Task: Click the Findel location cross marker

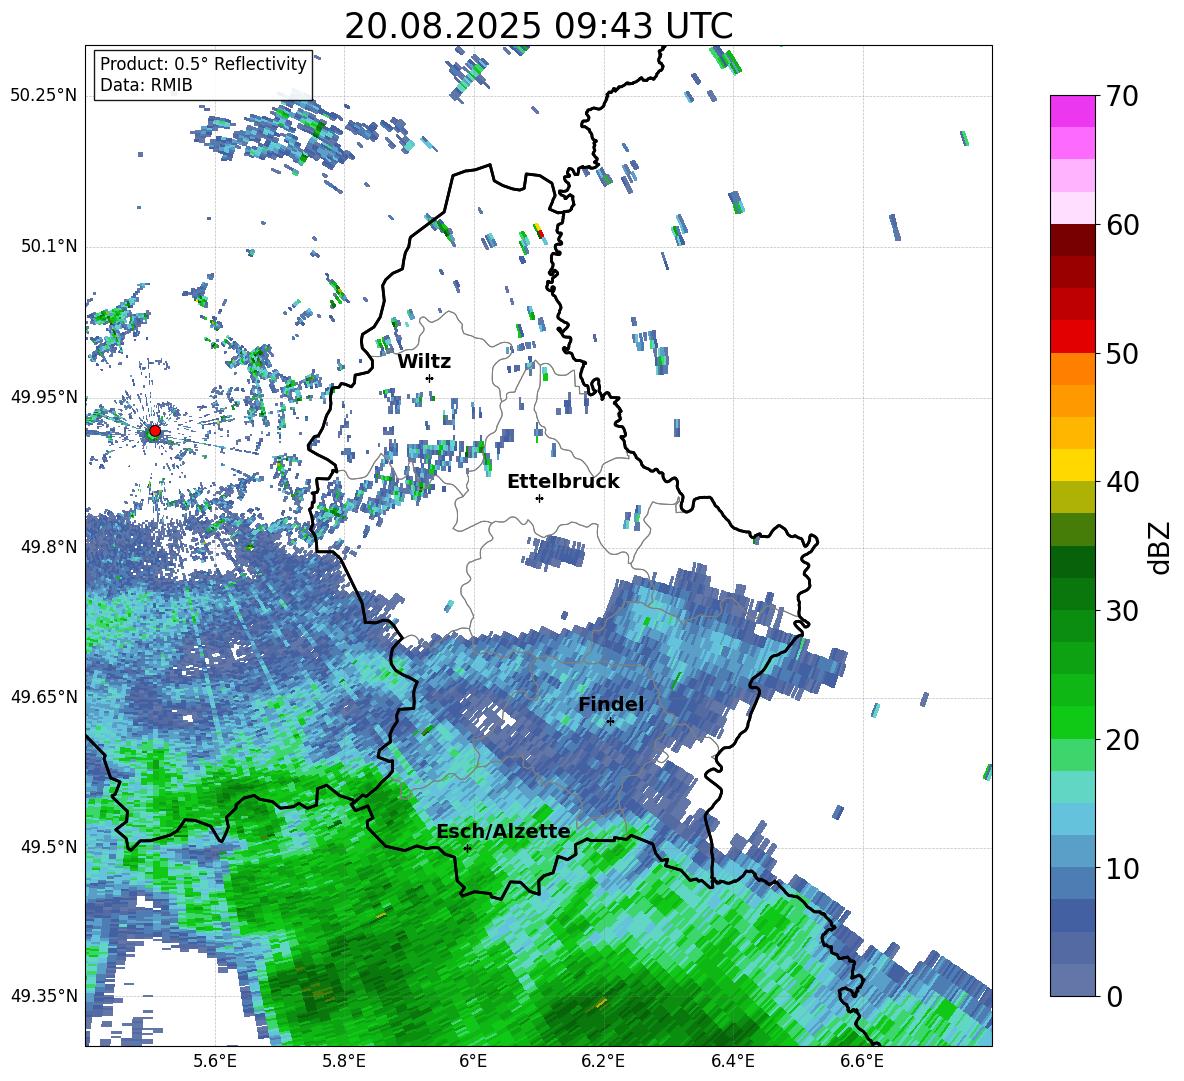Action: 610,721
